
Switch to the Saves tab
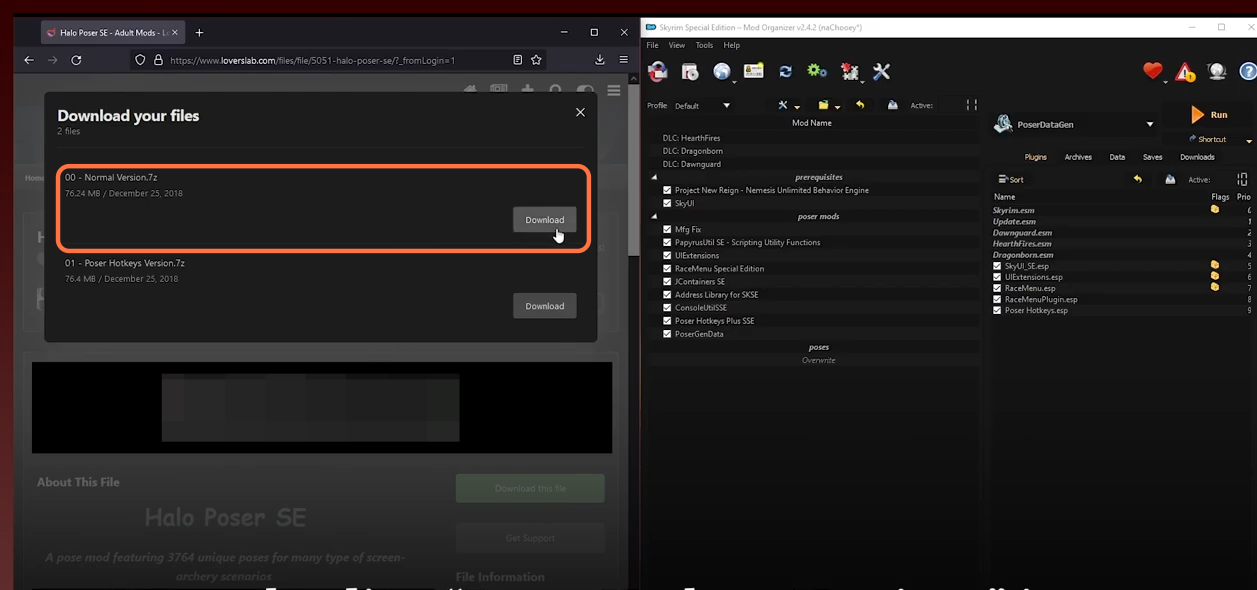click(x=1152, y=157)
